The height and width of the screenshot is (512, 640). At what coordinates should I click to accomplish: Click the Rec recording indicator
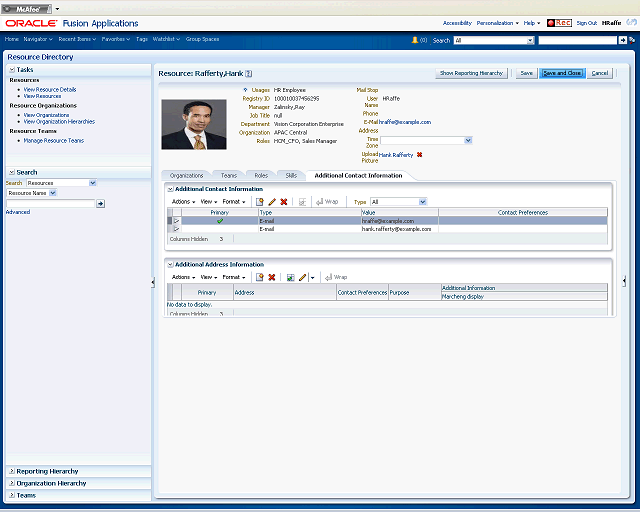[559, 23]
